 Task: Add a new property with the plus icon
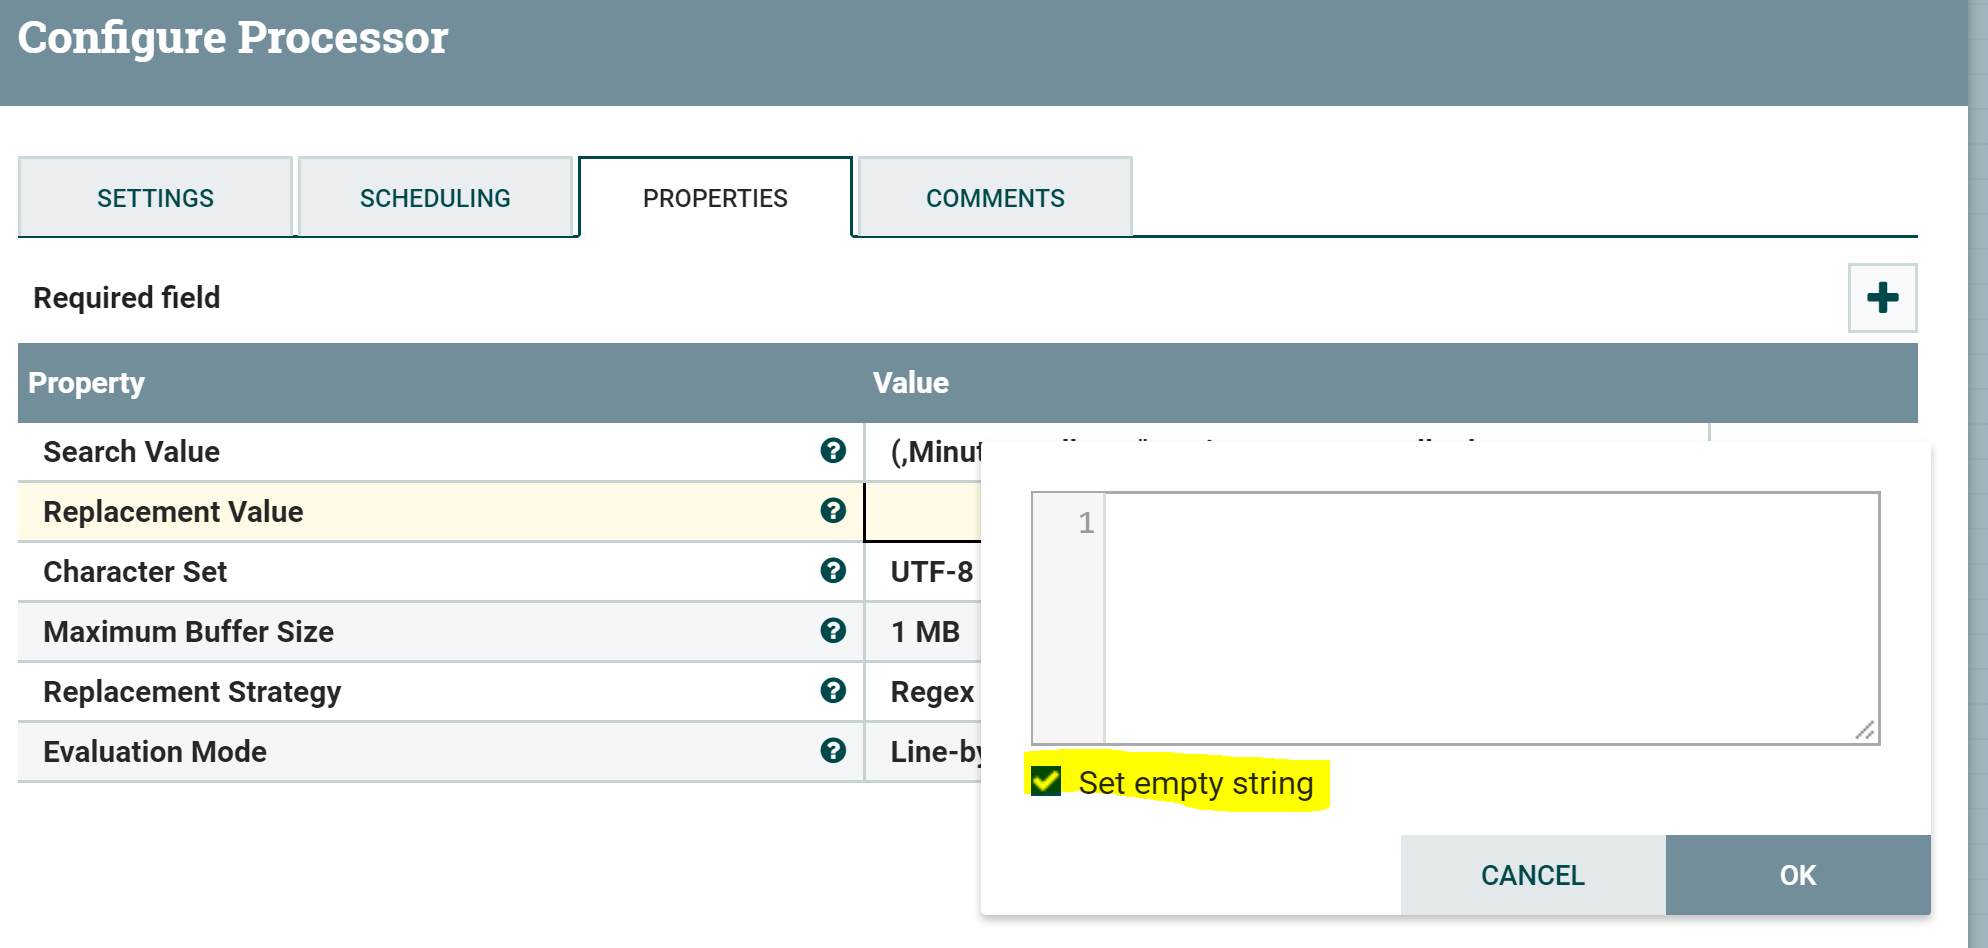[x=1883, y=297]
